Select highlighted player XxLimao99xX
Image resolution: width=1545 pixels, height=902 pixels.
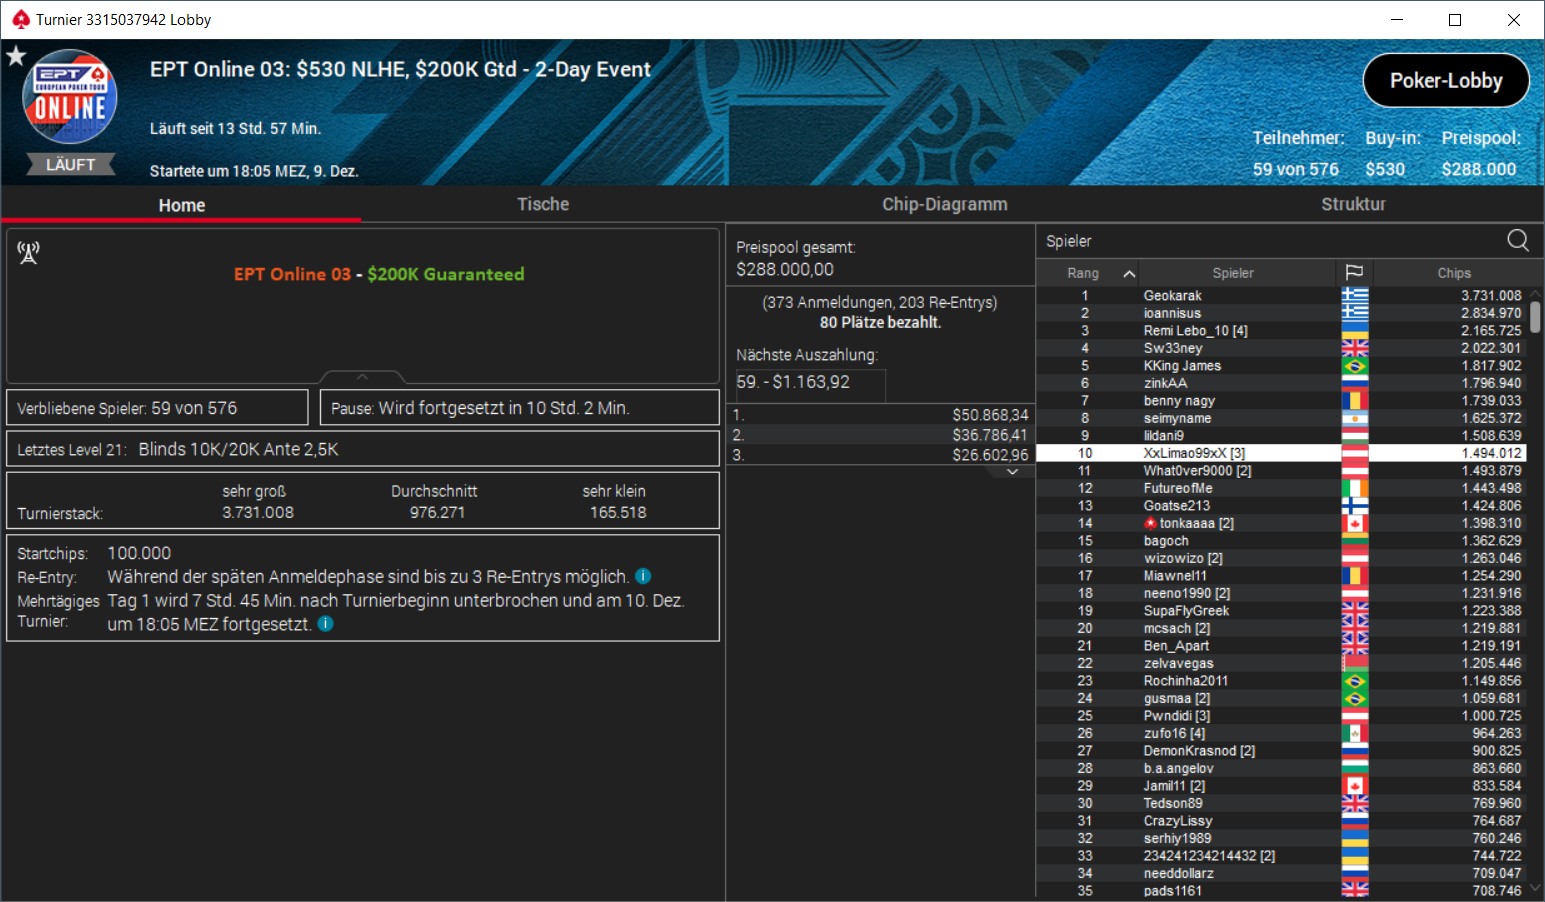[1282, 453]
